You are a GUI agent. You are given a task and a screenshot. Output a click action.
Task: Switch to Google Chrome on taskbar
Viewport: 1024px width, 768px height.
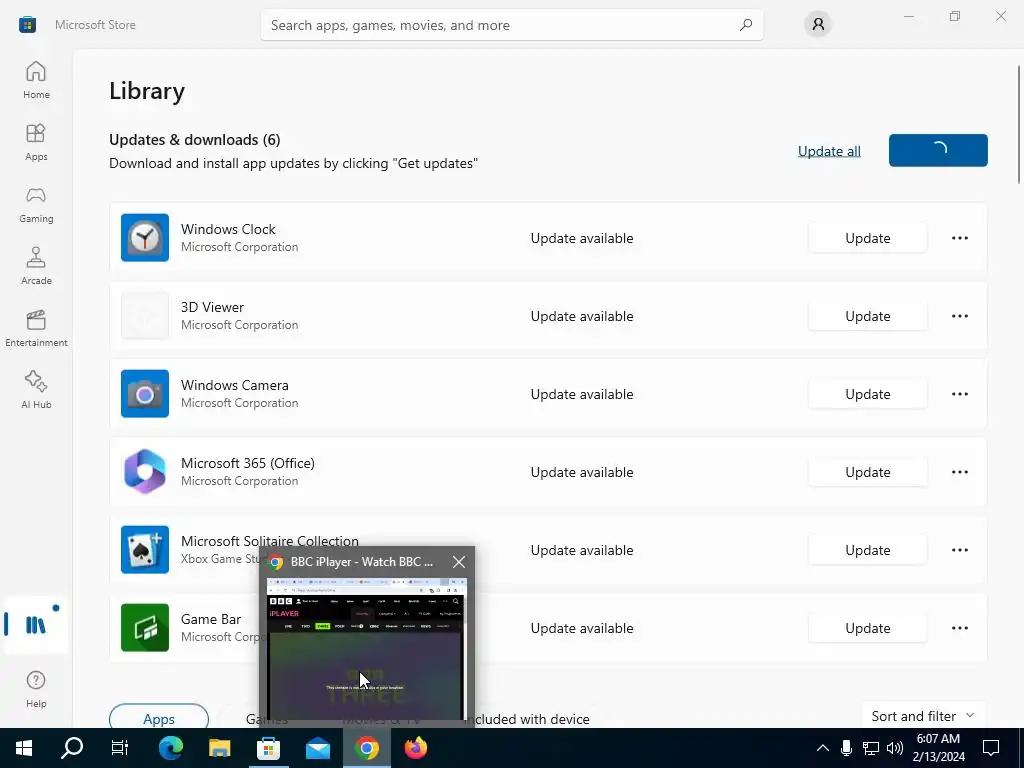367,748
